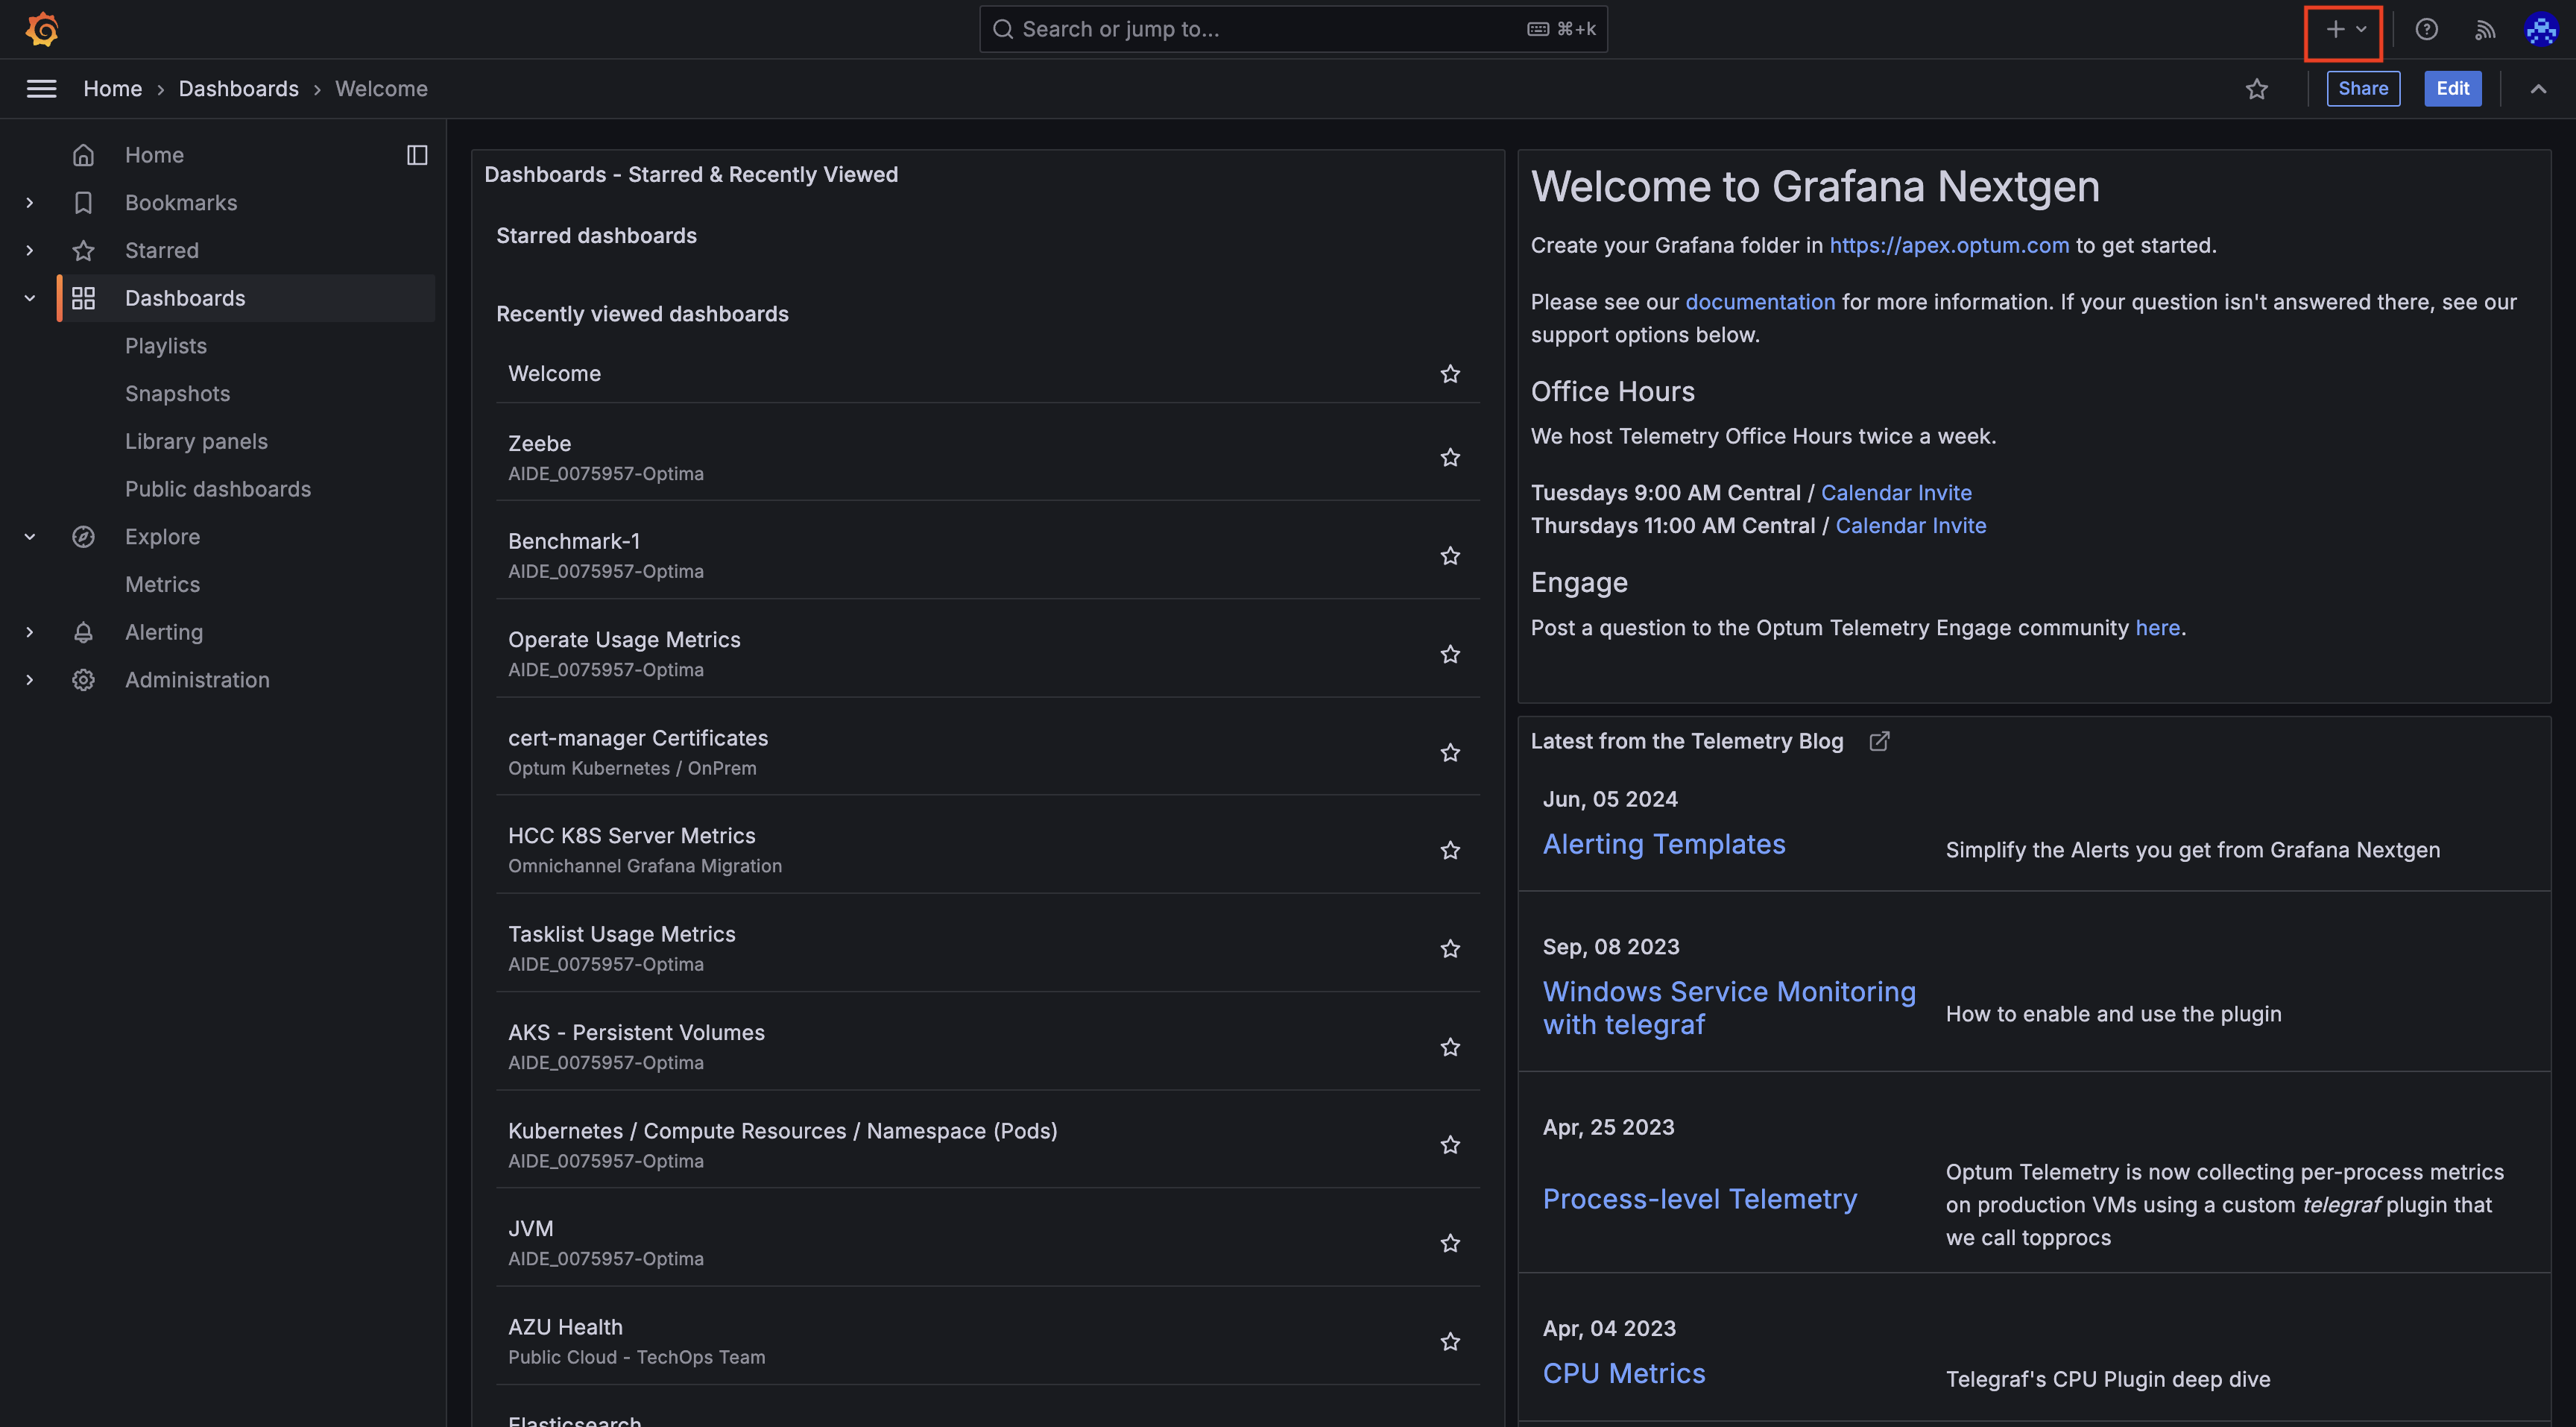Select Snapshots in the sidebar
This screenshot has height=1427, width=2576.
pos(178,394)
